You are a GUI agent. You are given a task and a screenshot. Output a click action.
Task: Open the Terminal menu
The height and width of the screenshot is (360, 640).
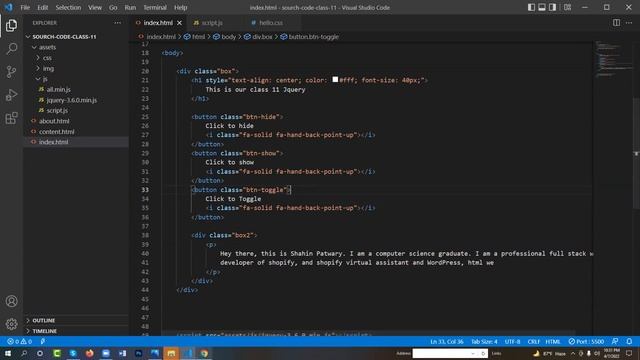click(x=155, y=7)
